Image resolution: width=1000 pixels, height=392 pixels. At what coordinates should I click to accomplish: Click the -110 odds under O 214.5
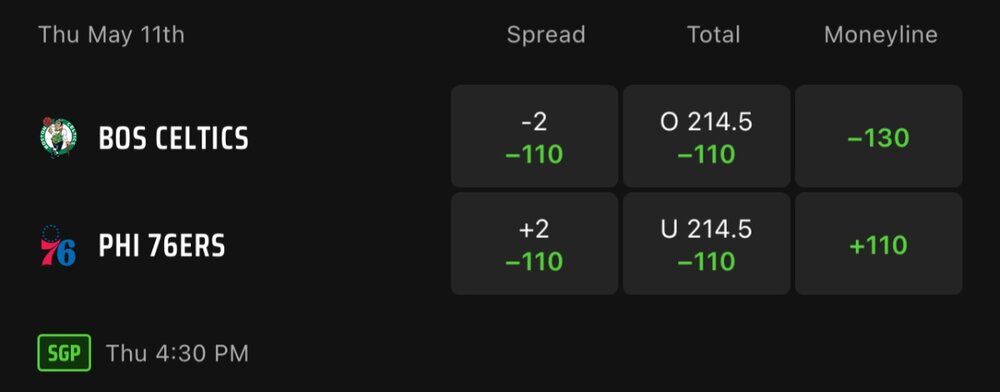[707, 154]
